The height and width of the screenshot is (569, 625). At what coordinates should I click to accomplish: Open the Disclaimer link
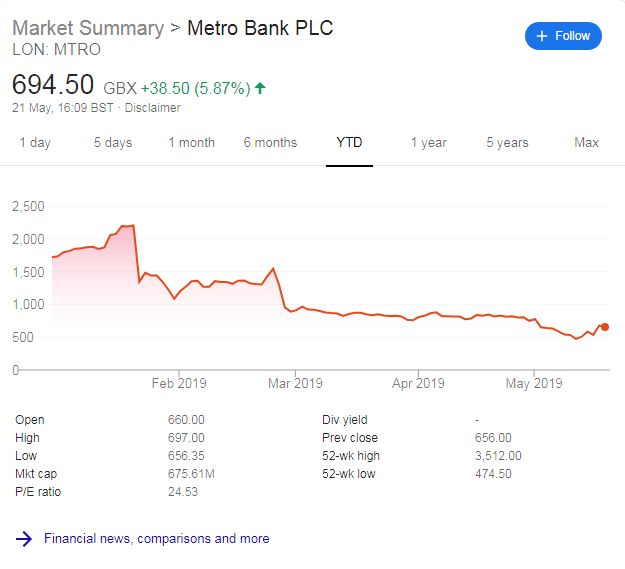[x=152, y=108]
